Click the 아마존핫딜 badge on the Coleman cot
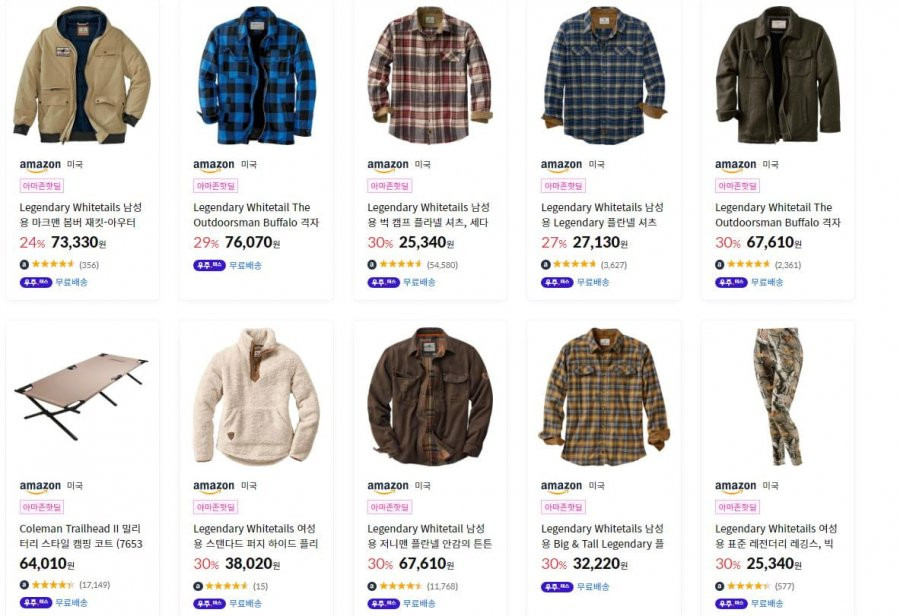900x616 pixels. tap(42, 507)
